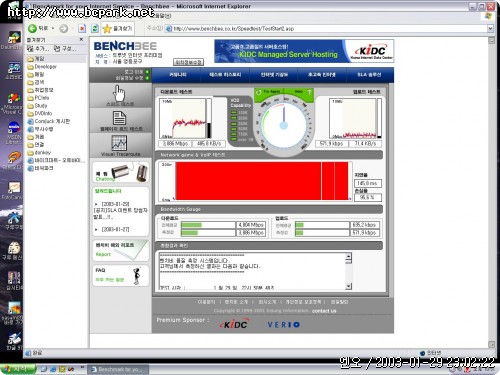500x375 pixels.
Task: Click the address bar URL field
Action: (x=327, y=29)
